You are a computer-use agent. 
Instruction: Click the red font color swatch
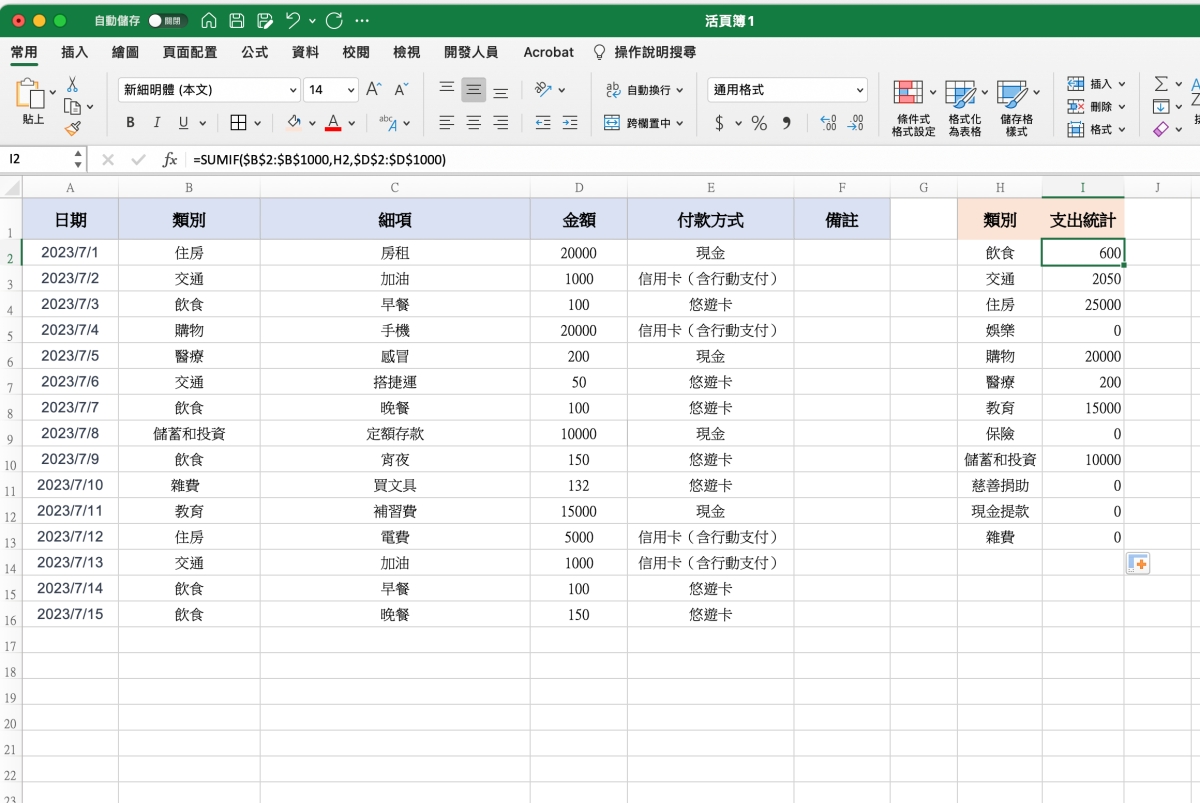[333, 123]
